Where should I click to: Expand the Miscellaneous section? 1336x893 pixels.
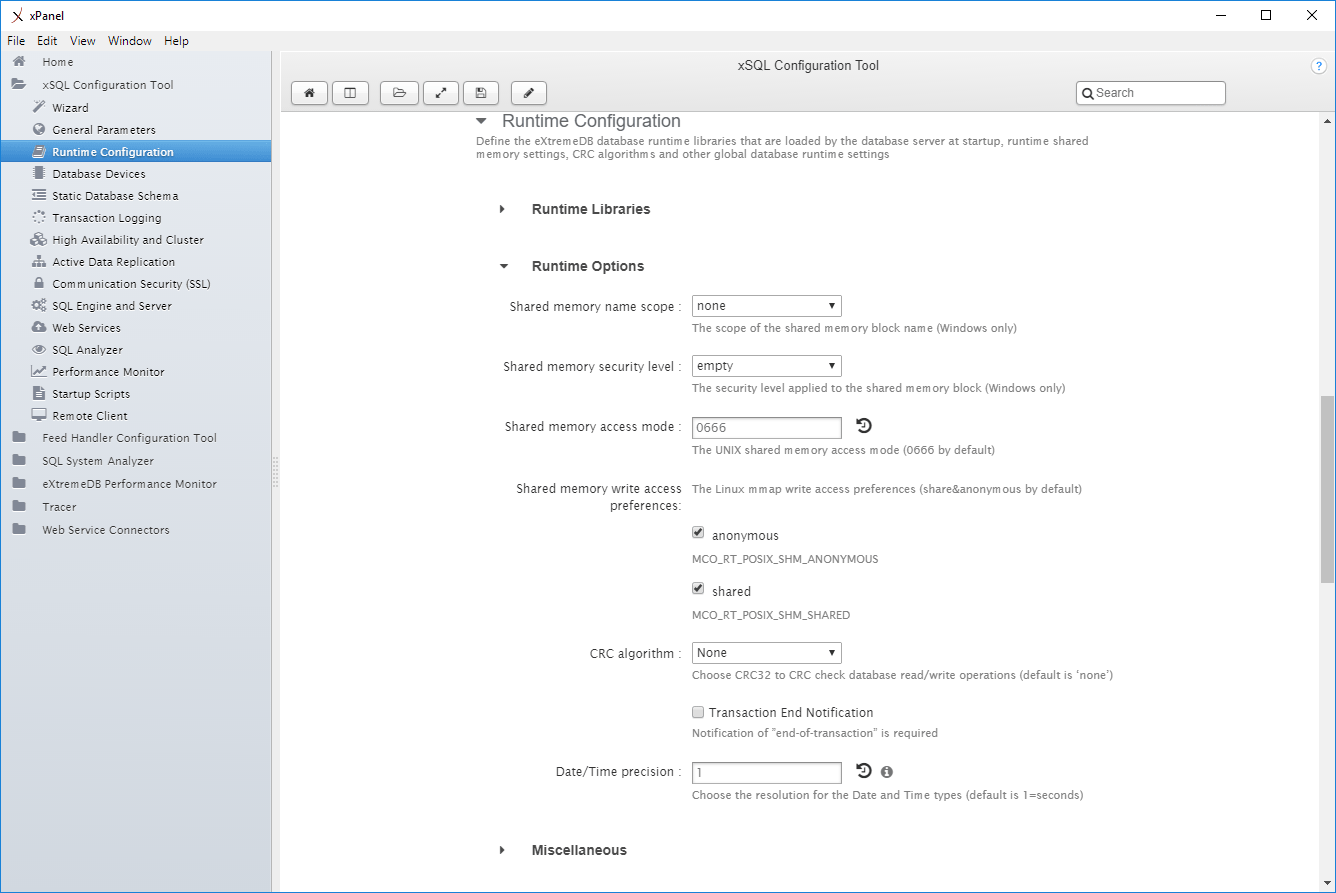tap(502, 850)
